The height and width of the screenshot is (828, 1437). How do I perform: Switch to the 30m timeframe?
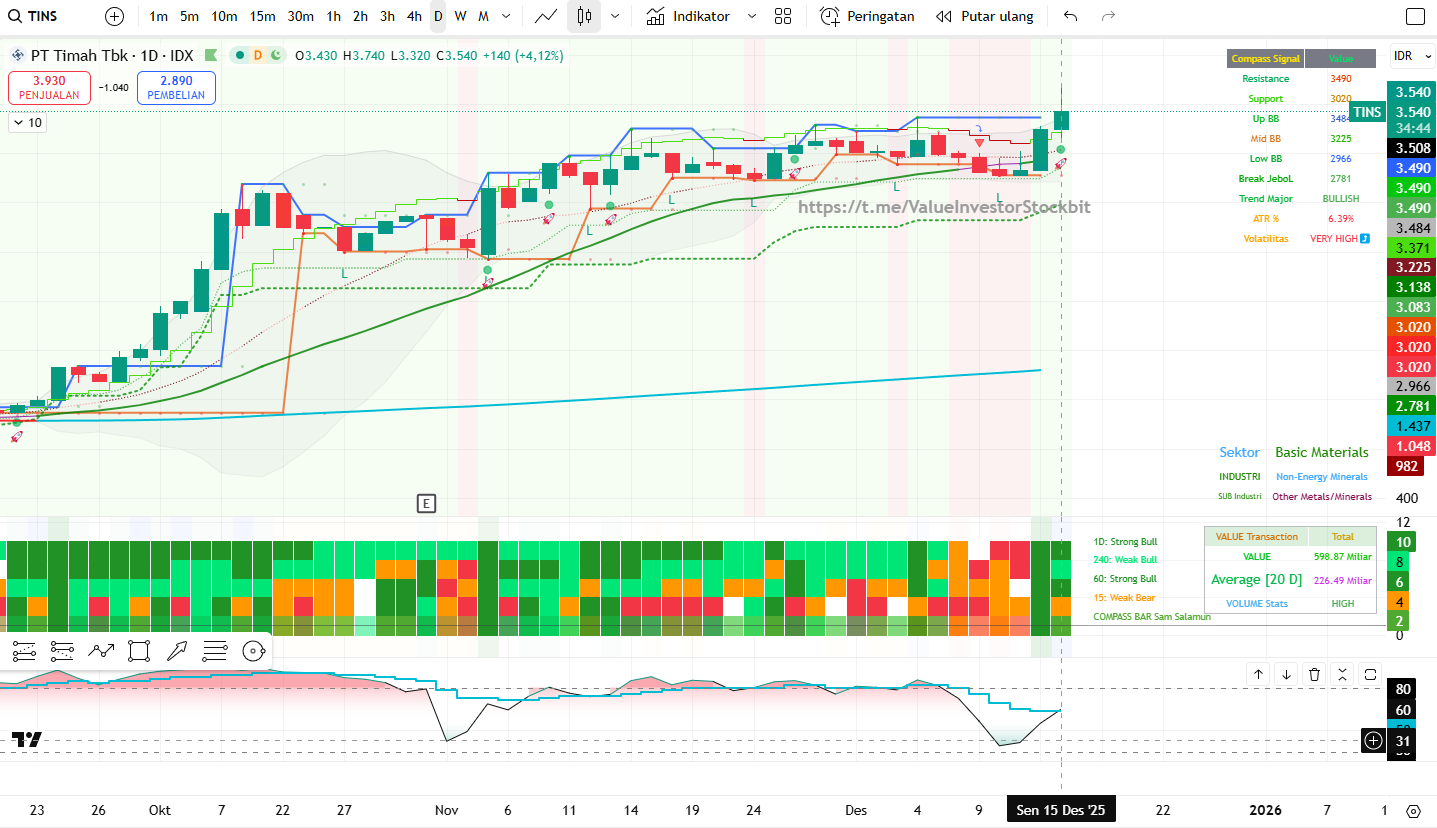(x=300, y=16)
